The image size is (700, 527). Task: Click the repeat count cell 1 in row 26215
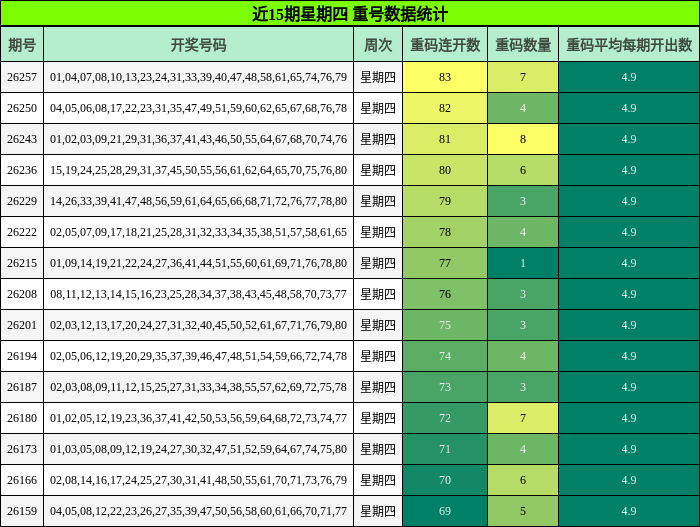523,263
